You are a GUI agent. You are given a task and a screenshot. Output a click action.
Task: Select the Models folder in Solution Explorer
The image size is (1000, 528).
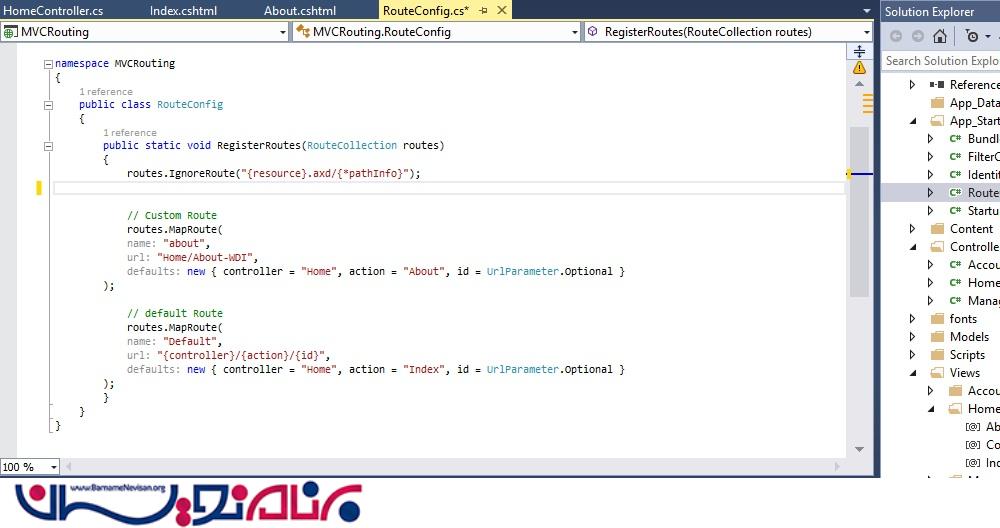click(x=968, y=337)
